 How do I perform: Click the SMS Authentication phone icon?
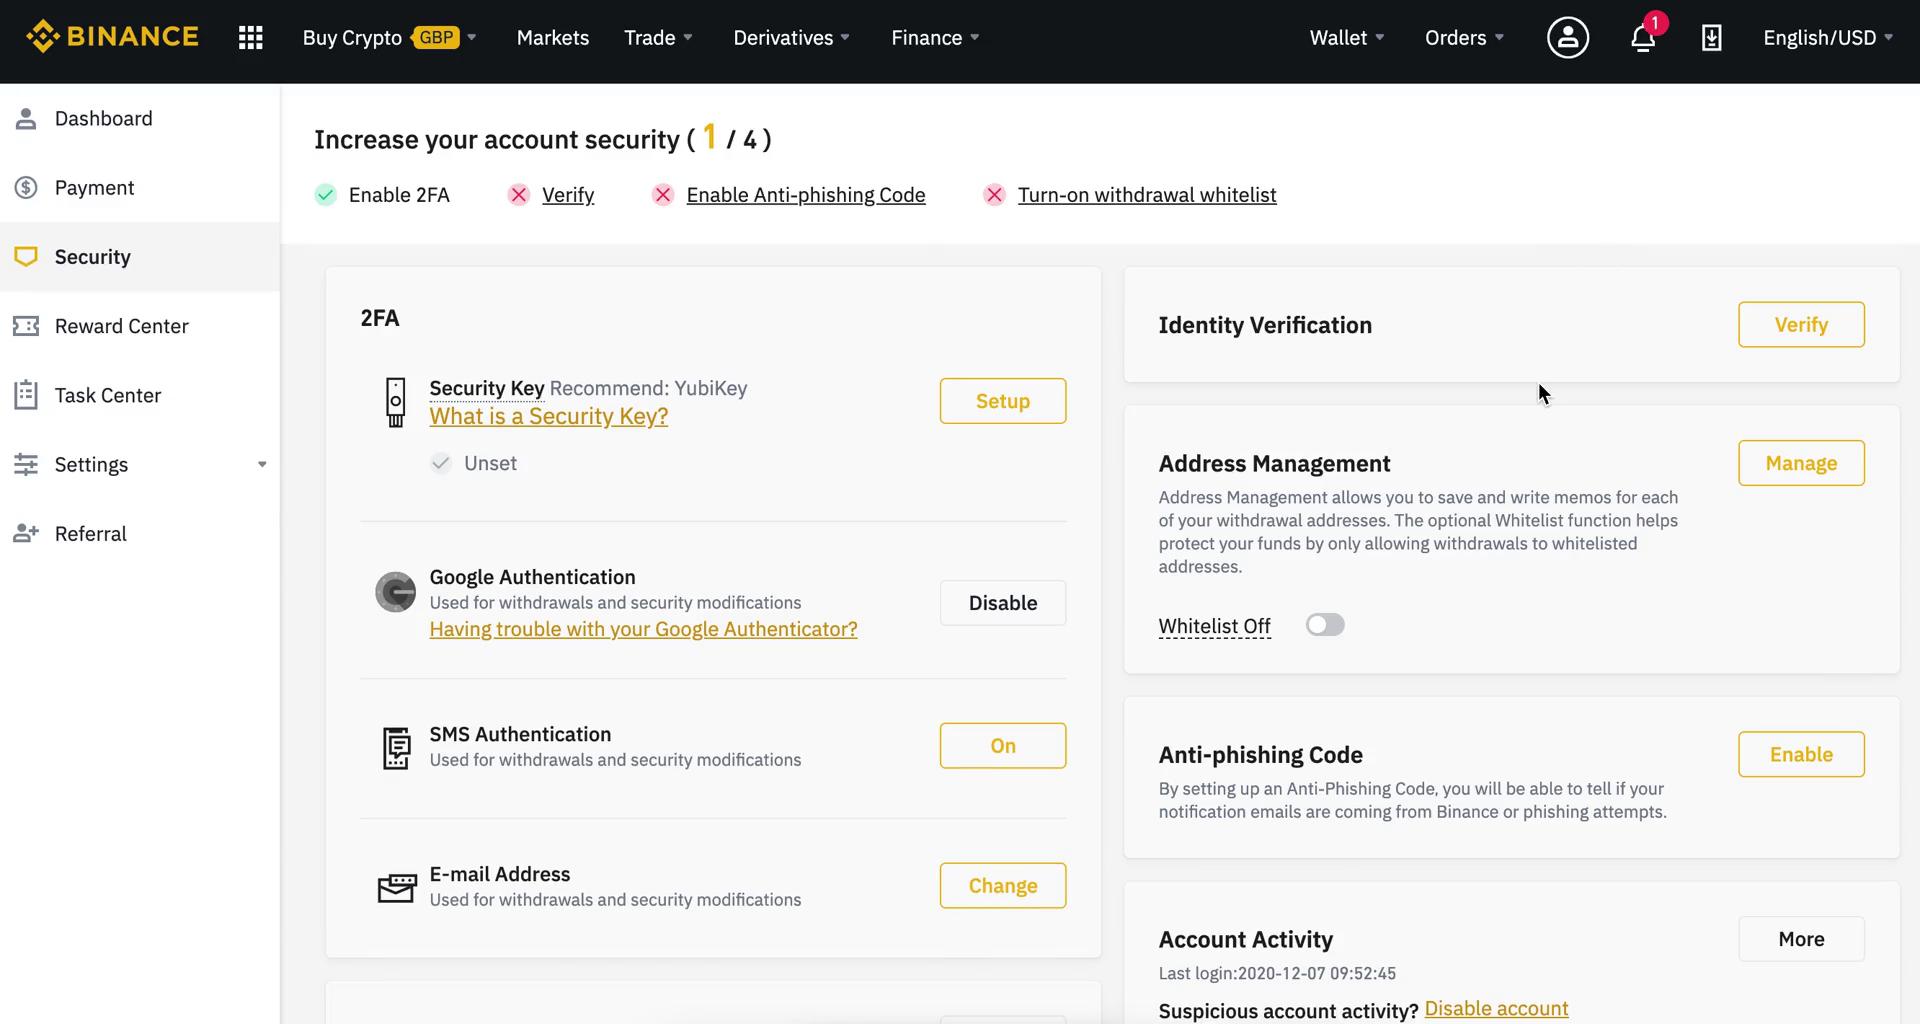coord(397,748)
